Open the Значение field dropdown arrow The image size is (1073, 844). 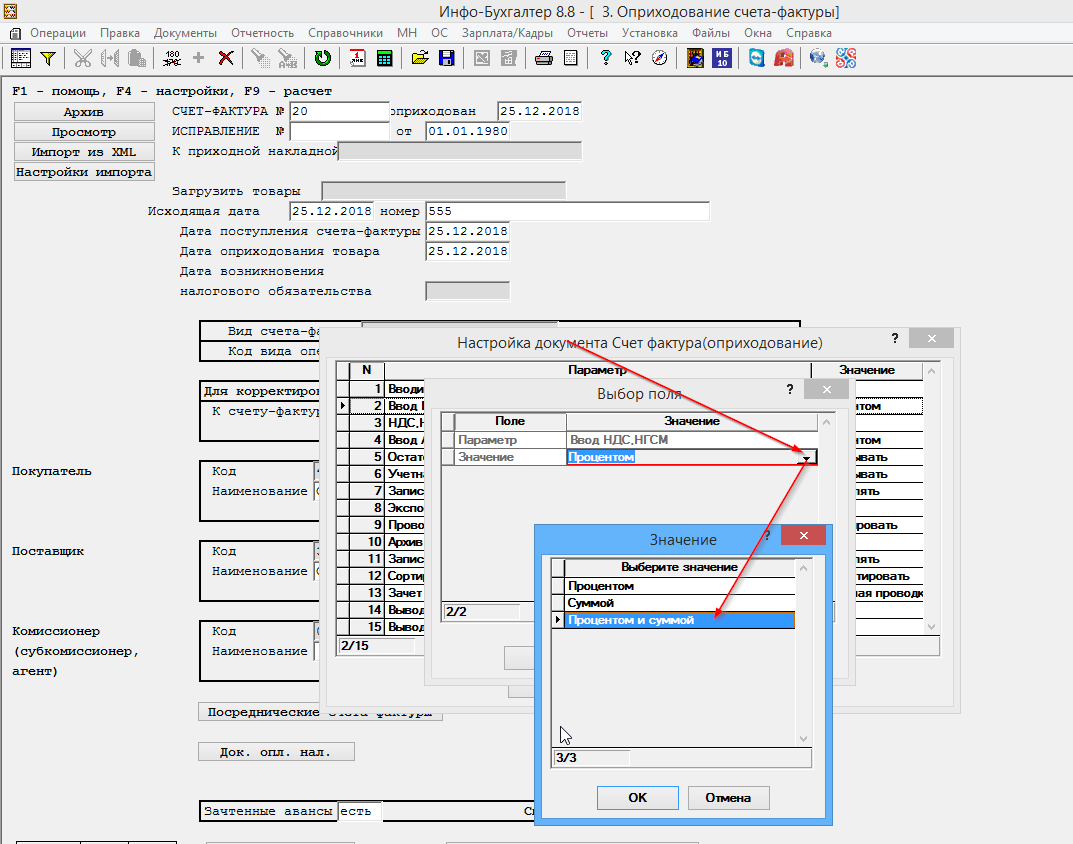[807, 458]
